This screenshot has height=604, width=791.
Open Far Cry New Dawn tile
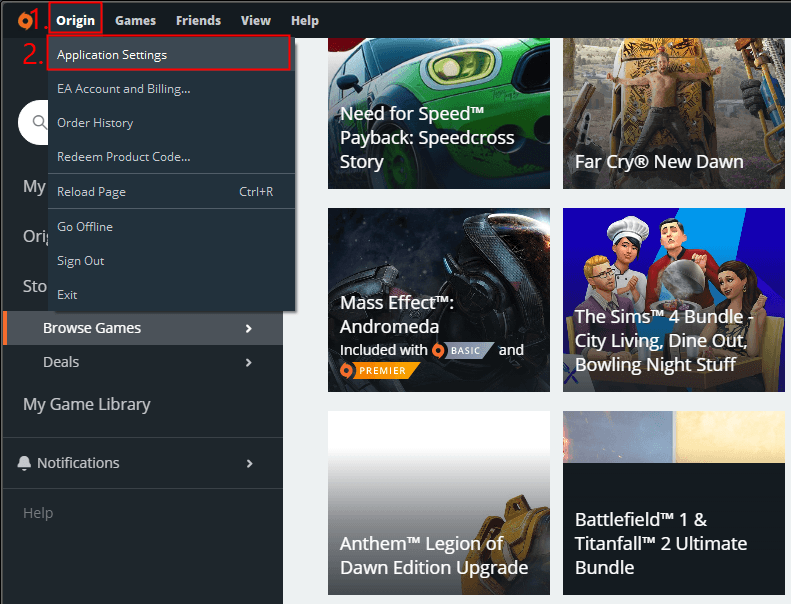674,114
